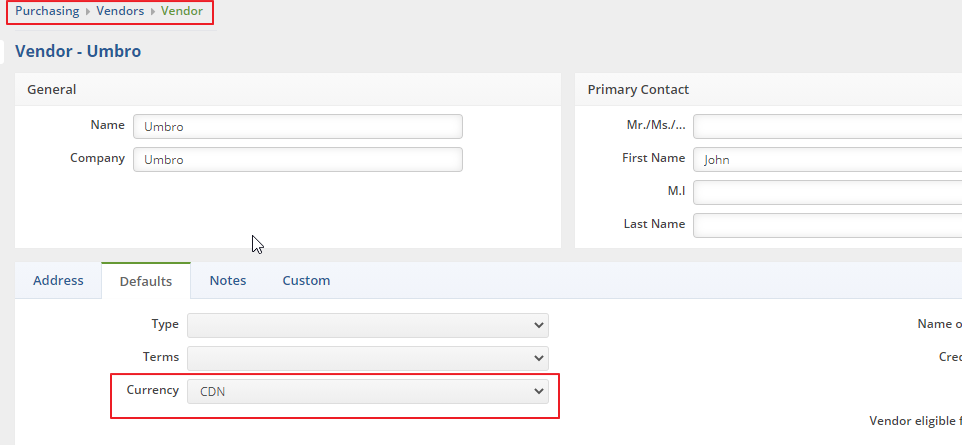Go to Purchasing in the breadcrumb

click(47, 11)
